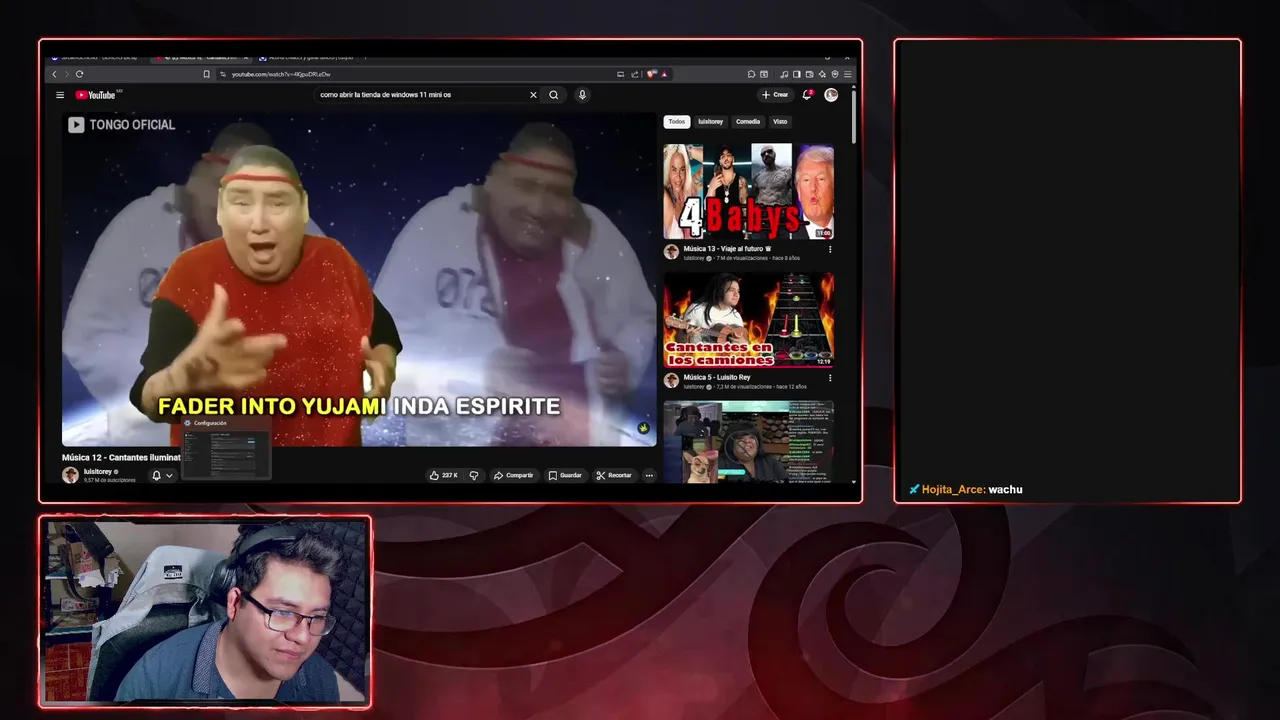Open the luisitorey channel name link

point(98,471)
